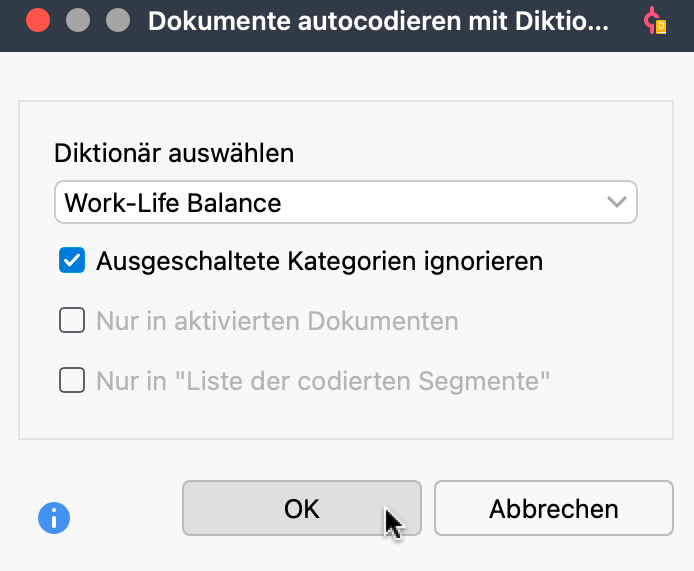This screenshot has height=571, width=694.
Task: Click the "Liste der codierten Segmente" label text
Action: coord(323,380)
